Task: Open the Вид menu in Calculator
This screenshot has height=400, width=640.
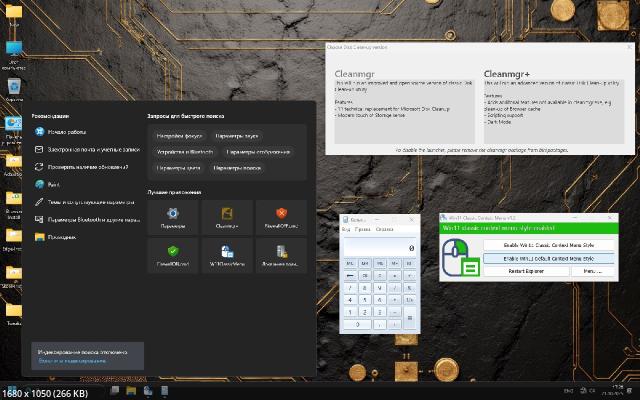Action: 346,229
